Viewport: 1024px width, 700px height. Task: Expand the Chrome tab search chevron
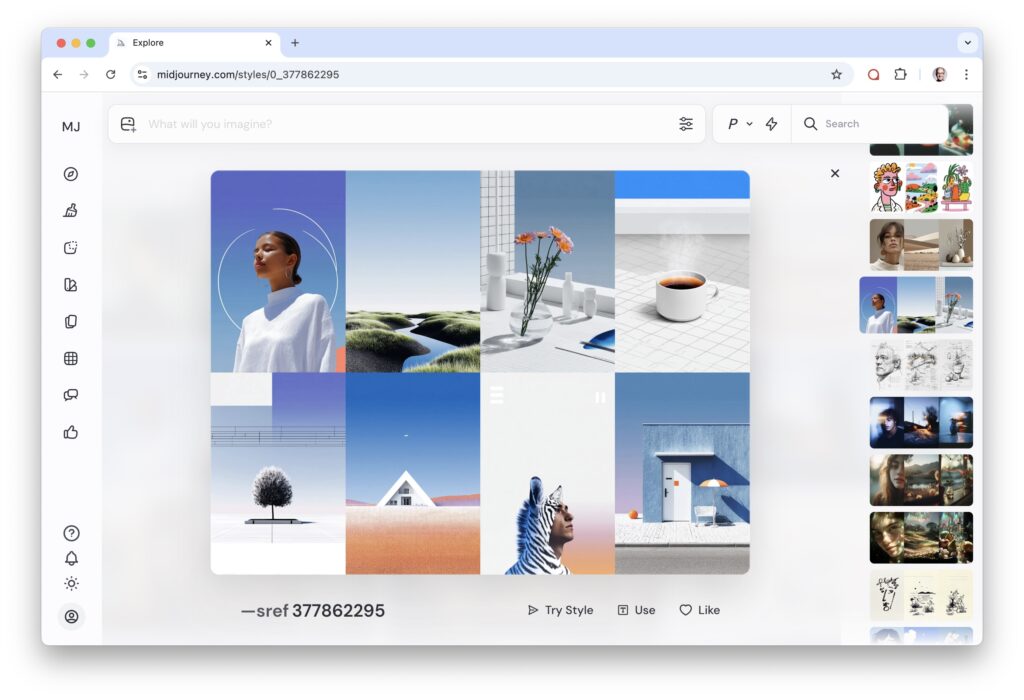click(x=967, y=43)
